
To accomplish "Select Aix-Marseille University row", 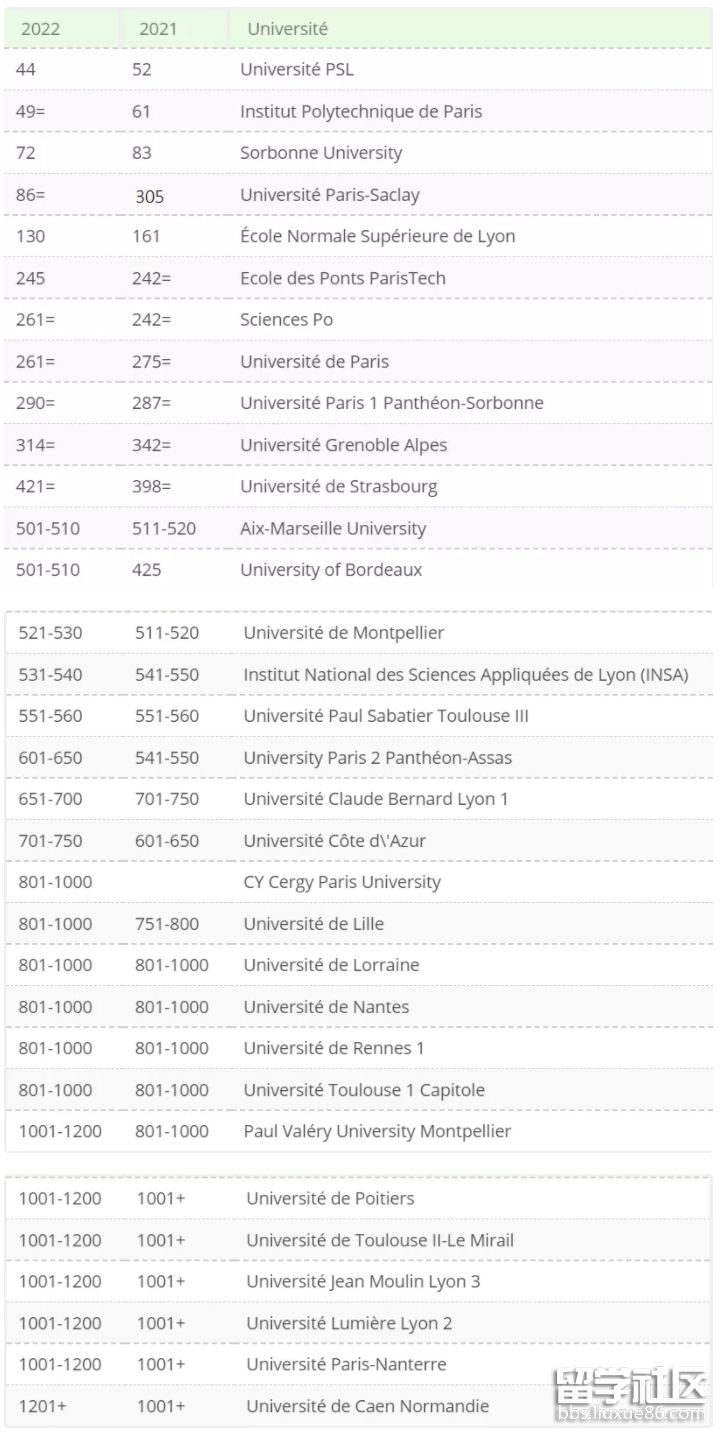I will click(x=333, y=528).
